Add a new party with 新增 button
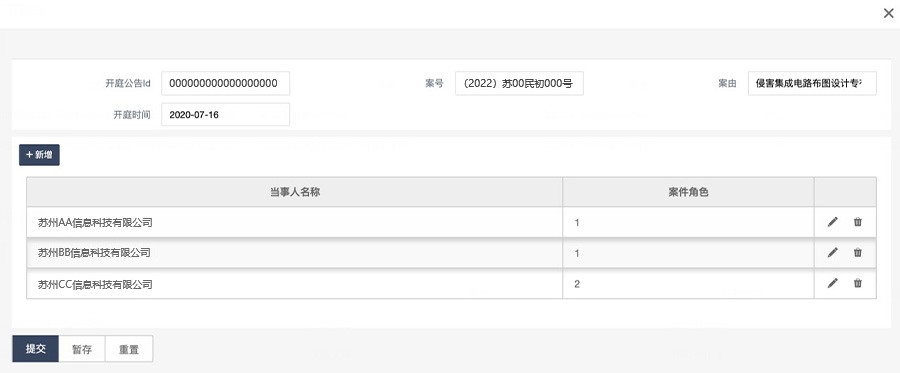The height and width of the screenshot is (373, 900). tap(39, 155)
